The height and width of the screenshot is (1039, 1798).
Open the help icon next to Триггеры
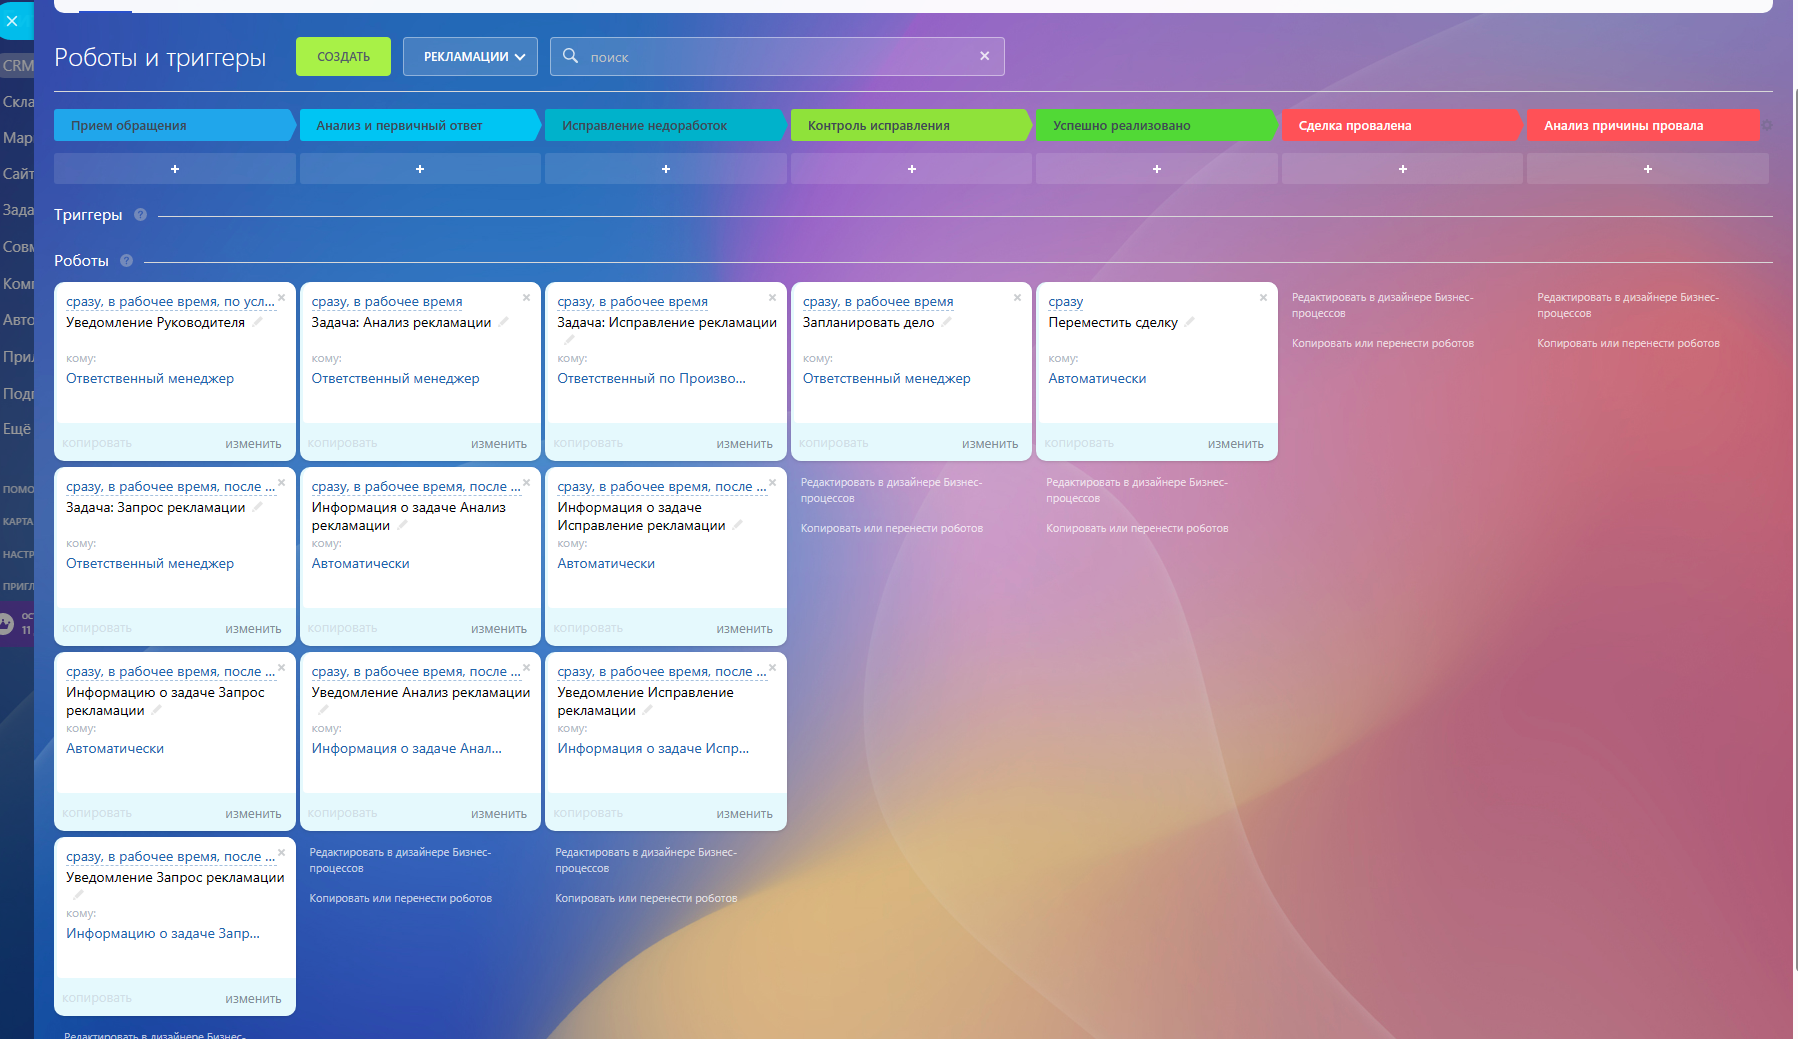click(x=141, y=215)
